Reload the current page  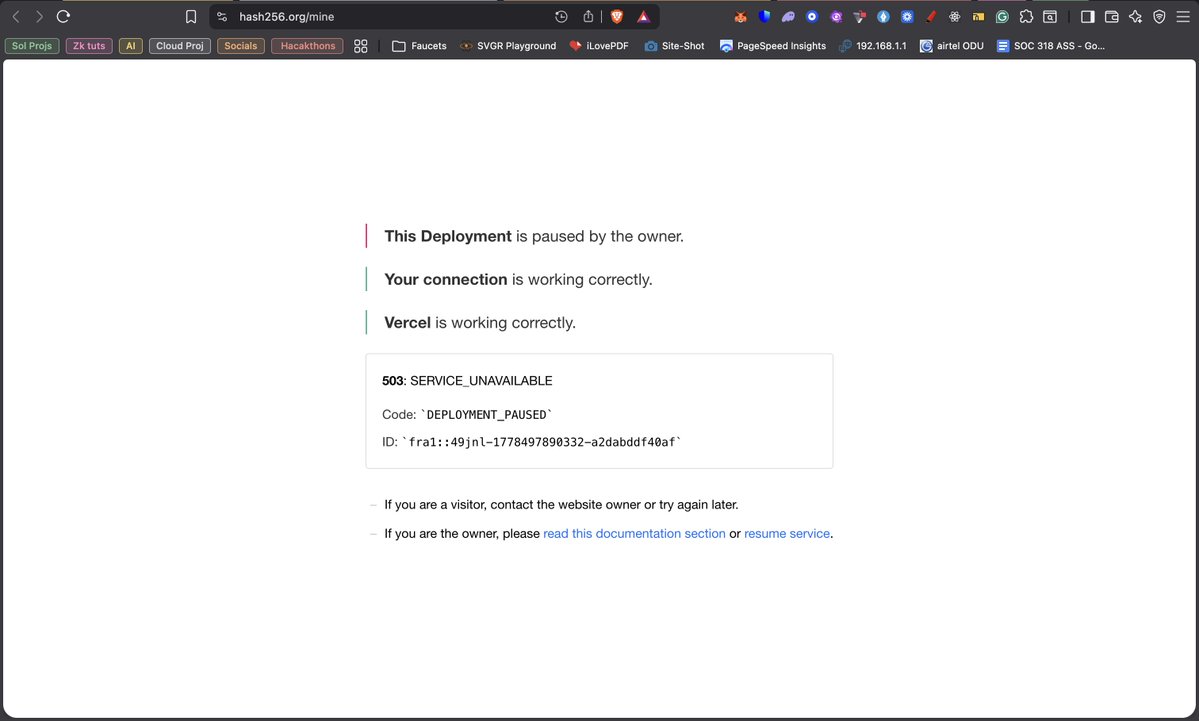click(x=63, y=16)
